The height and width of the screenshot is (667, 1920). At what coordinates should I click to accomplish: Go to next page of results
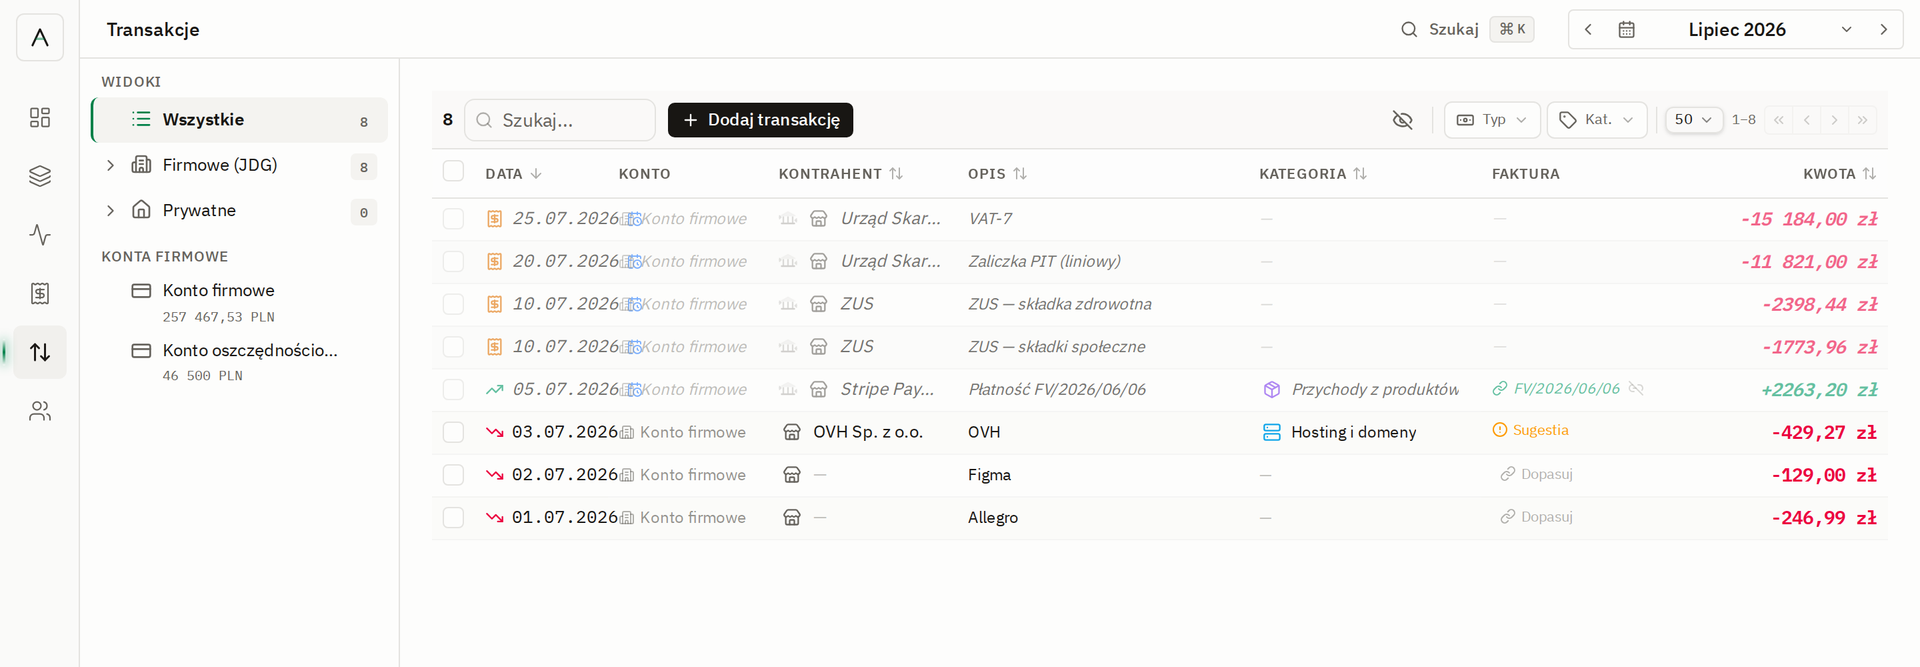click(x=1835, y=120)
